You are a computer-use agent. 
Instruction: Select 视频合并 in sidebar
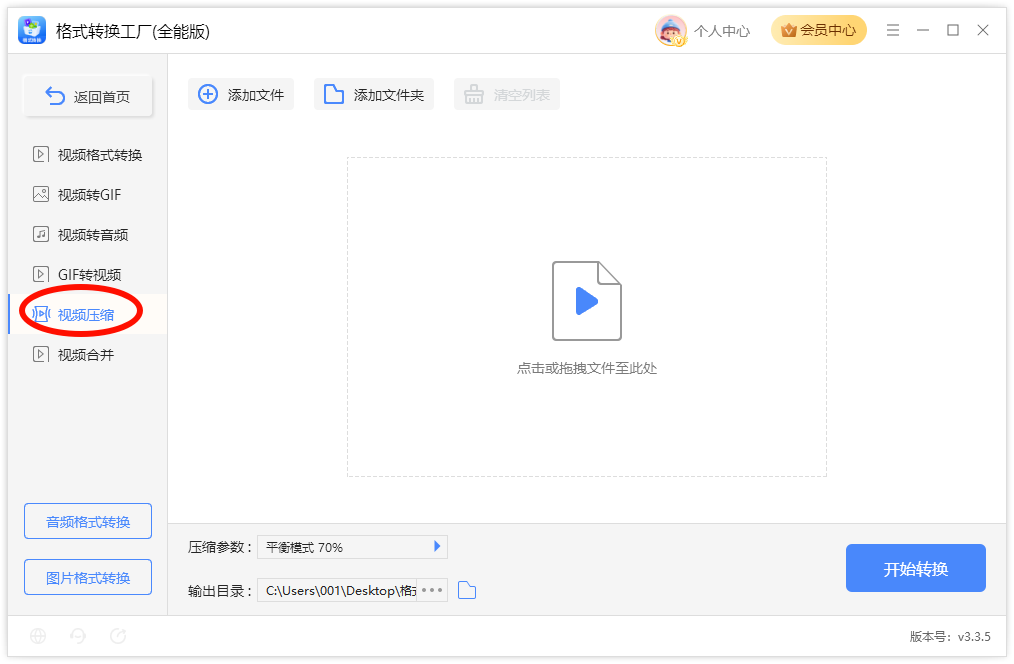pyautogui.click(x=87, y=355)
